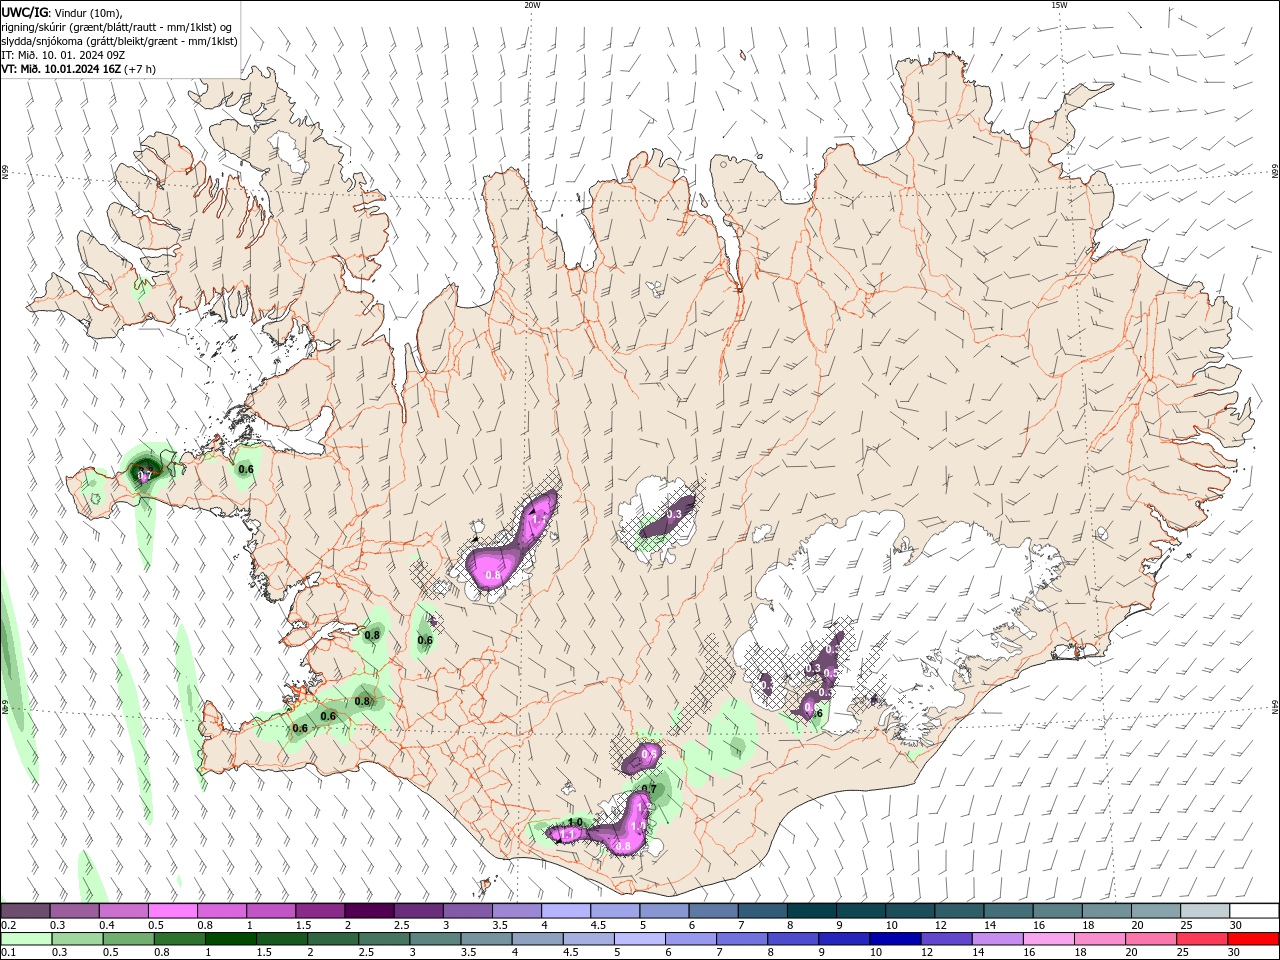Click the 0.2 label in the upper legend

[8, 926]
